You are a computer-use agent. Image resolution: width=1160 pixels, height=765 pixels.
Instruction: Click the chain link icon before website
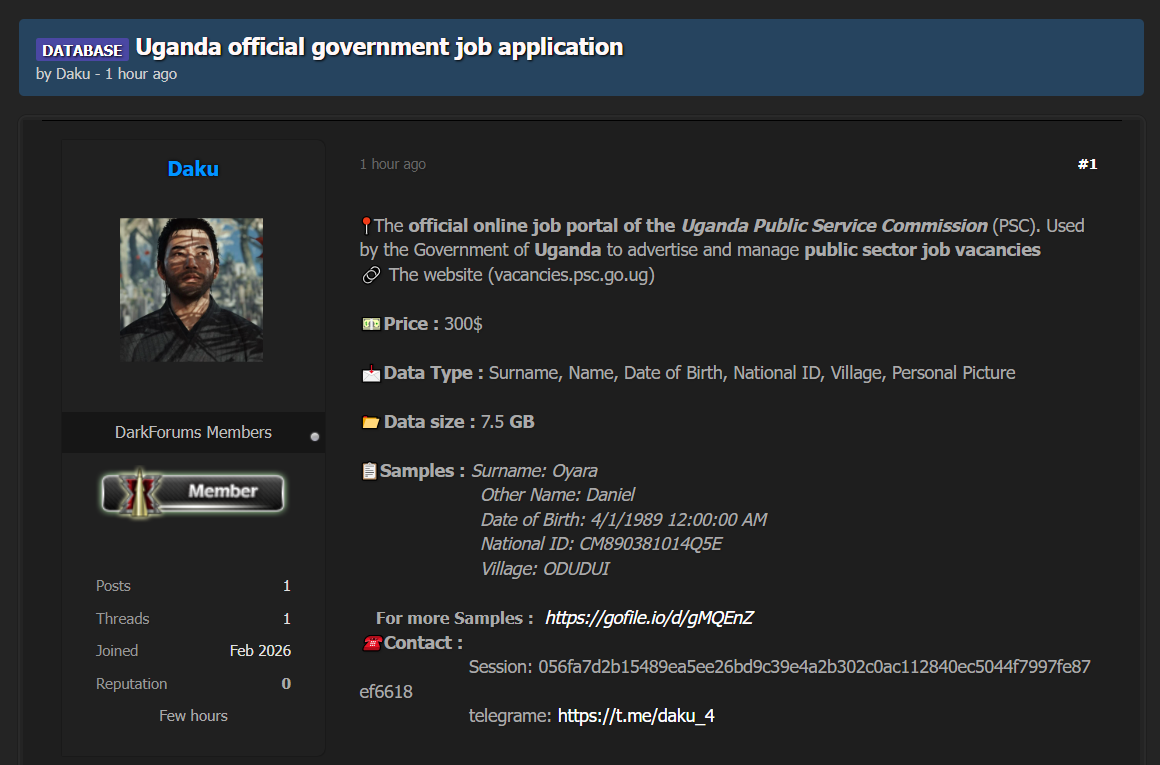[371, 275]
